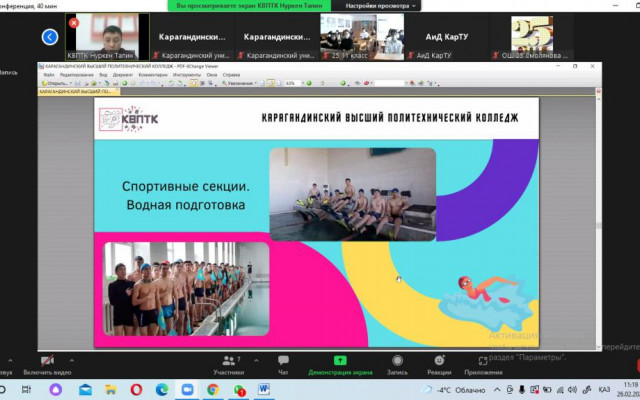Screen dimensions: 640x400
Task: Open the Вид menu
Action: 103,75
